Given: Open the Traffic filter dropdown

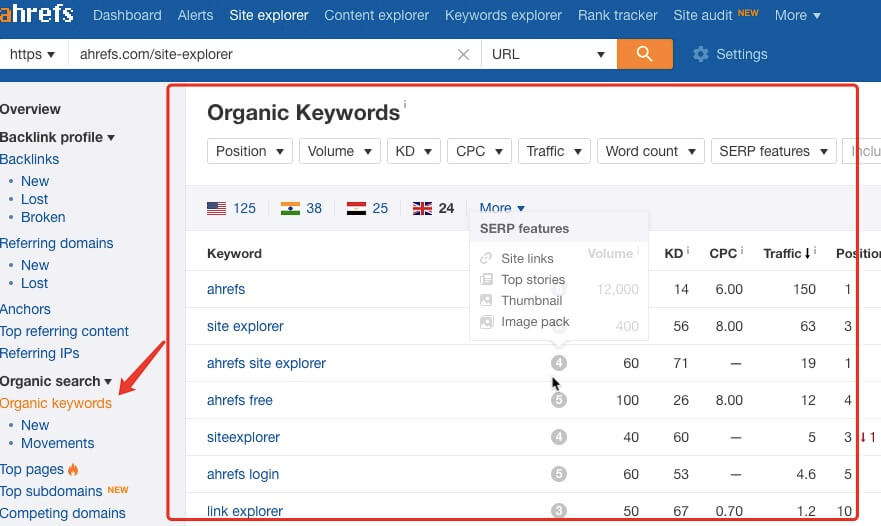Looking at the screenshot, I should coord(554,151).
